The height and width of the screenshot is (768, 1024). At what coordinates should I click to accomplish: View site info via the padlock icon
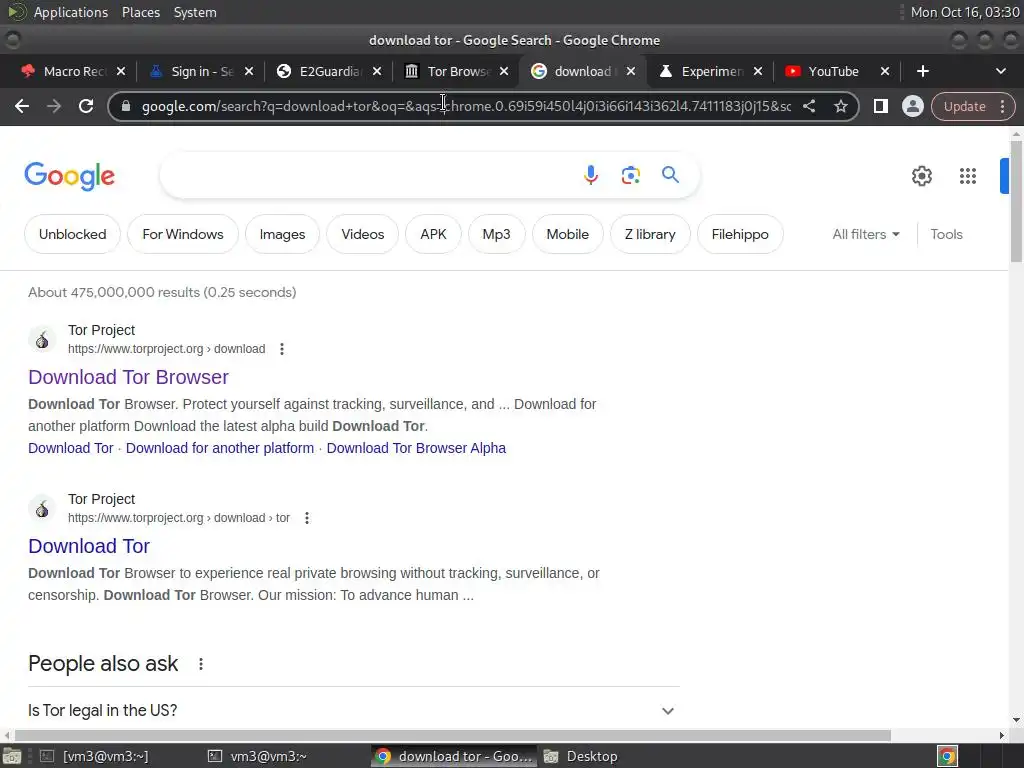click(127, 106)
